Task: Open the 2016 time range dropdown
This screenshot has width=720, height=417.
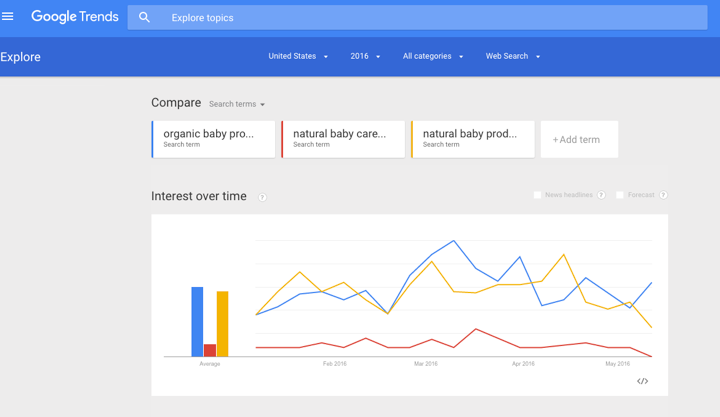Action: [365, 56]
